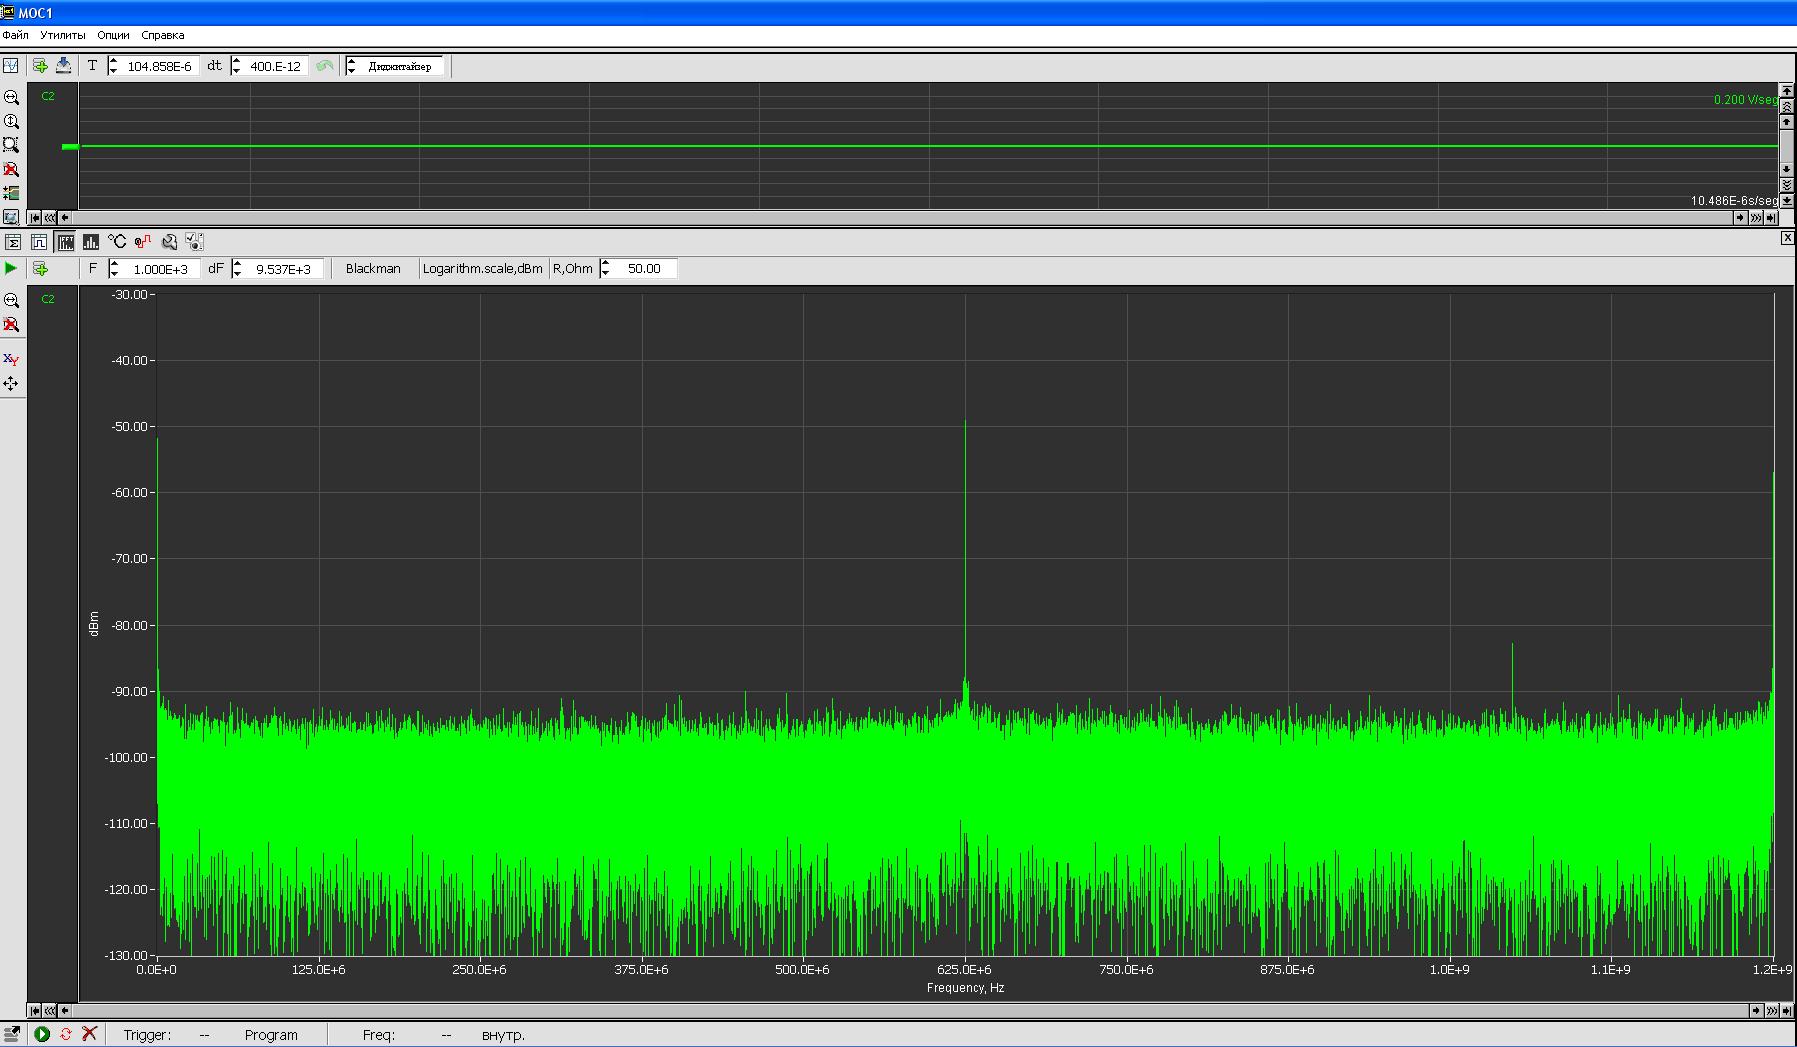Fast shift oscillogram trace downward
Image resolution: width=1797 pixels, height=1047 pixels.
1787,185
